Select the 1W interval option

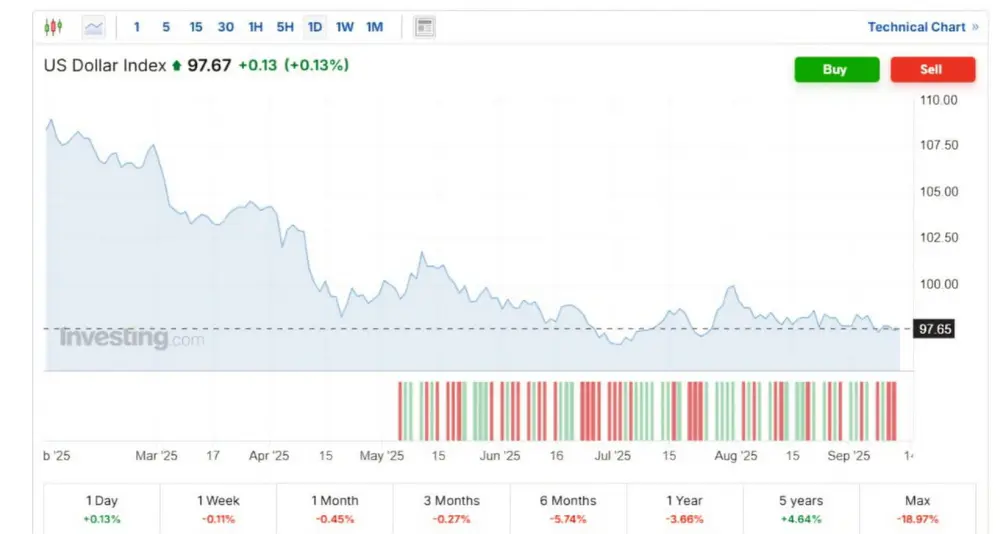(344, 27)
